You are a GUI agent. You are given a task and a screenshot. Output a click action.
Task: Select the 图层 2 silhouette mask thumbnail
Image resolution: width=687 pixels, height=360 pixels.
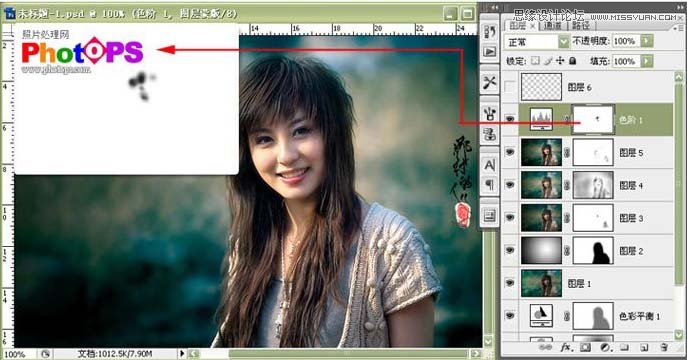pyautogui.click(x=593, y=251)
